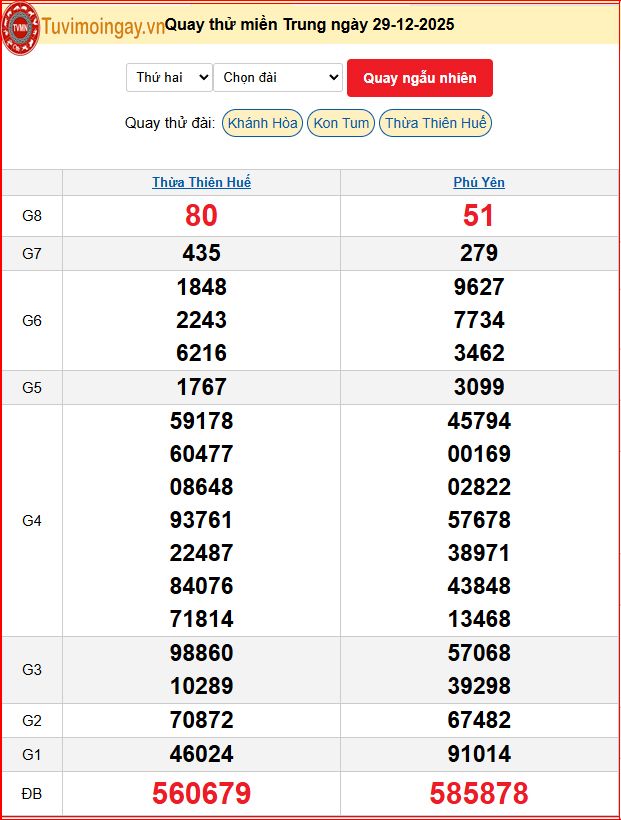Select the special prize number 560679

201,794
